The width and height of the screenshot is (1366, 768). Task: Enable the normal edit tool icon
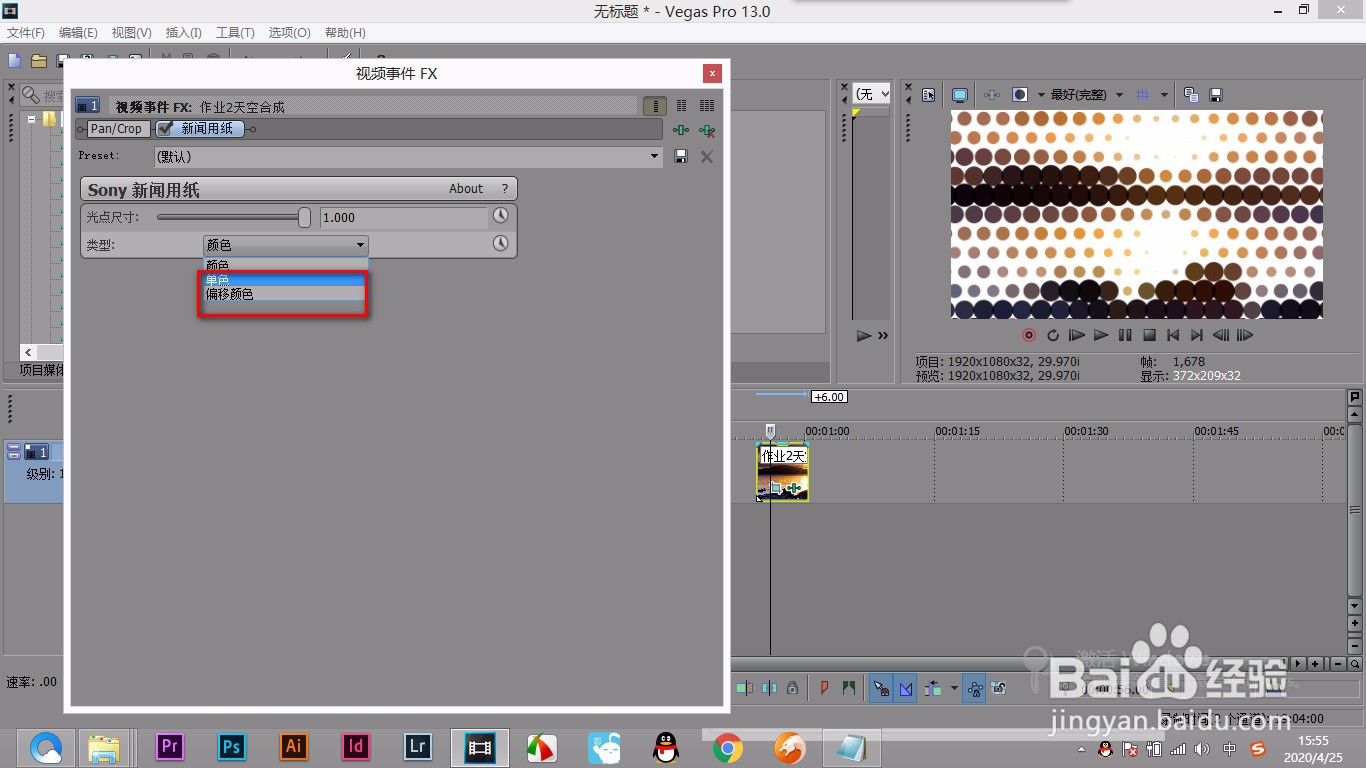tap(881, 688)
